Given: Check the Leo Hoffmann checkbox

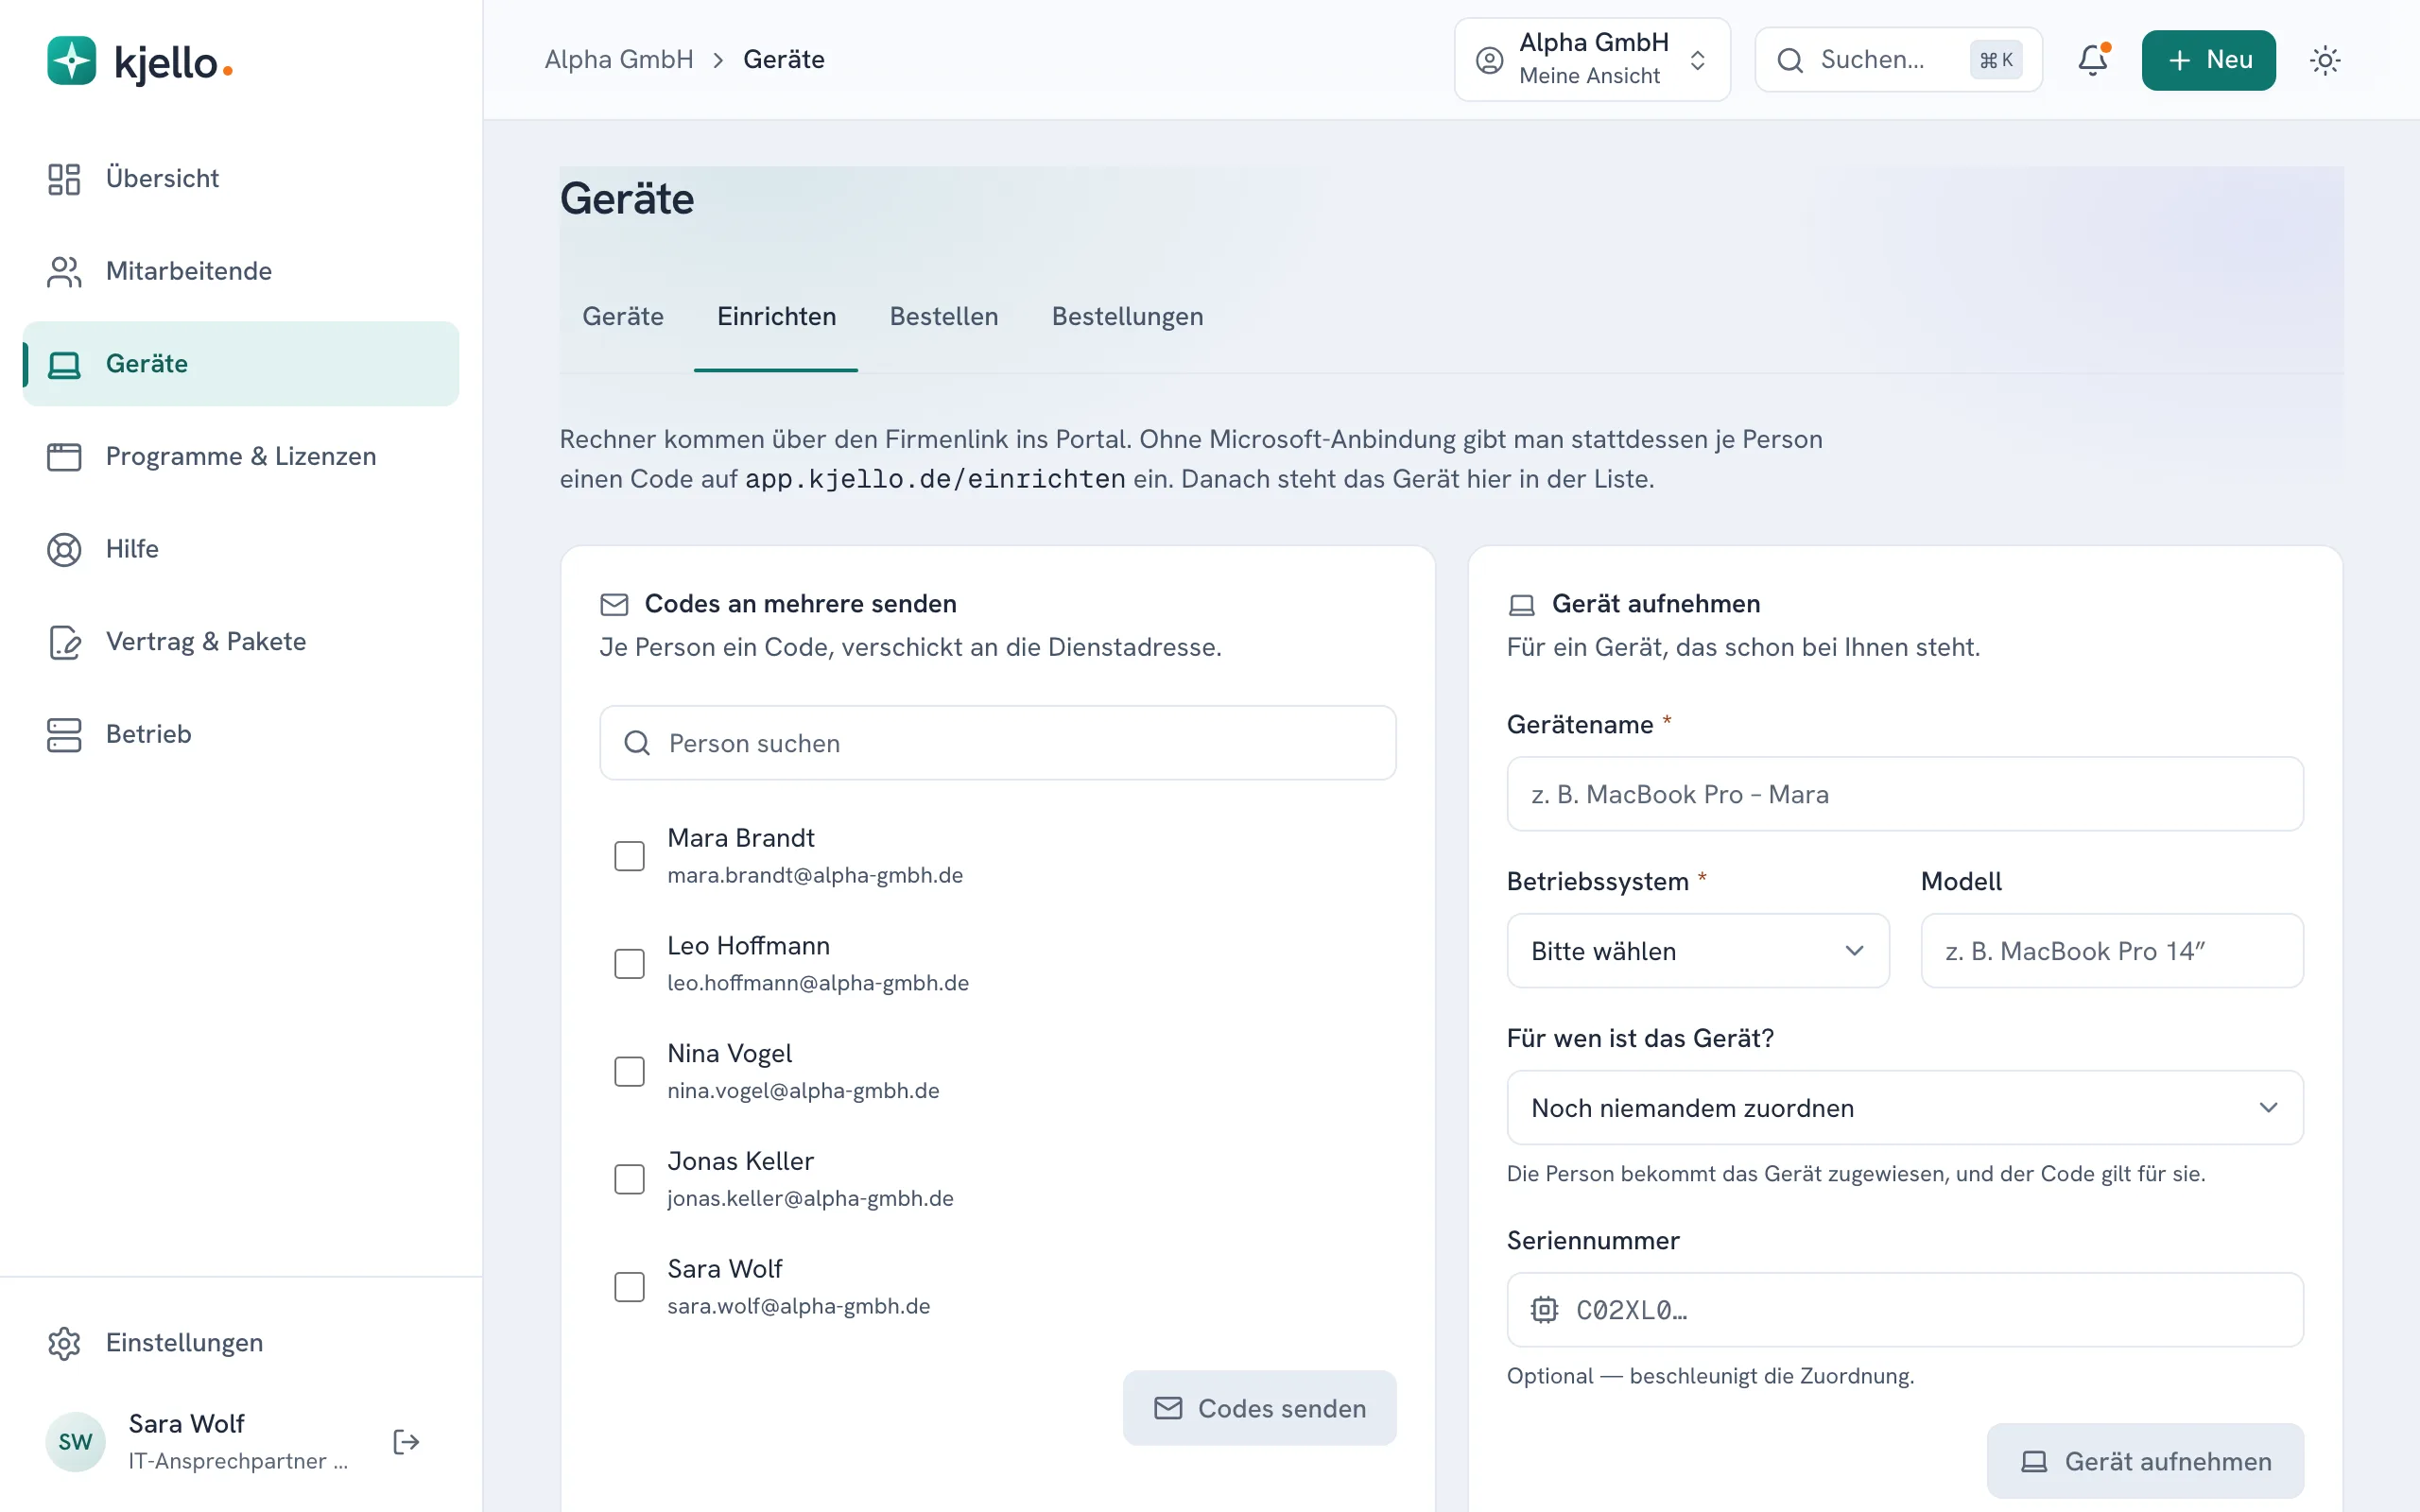Looking at the screenshot, I should click(629, 964).
